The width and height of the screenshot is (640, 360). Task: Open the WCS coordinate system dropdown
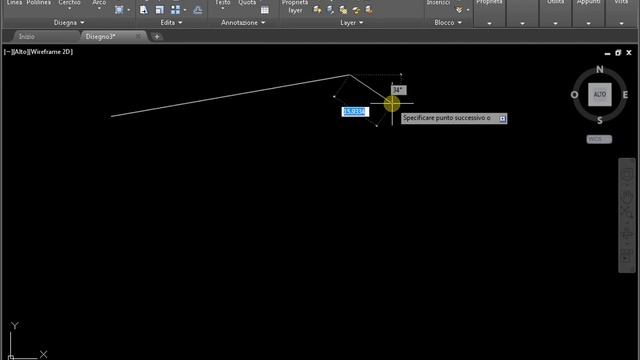[599, 139]
